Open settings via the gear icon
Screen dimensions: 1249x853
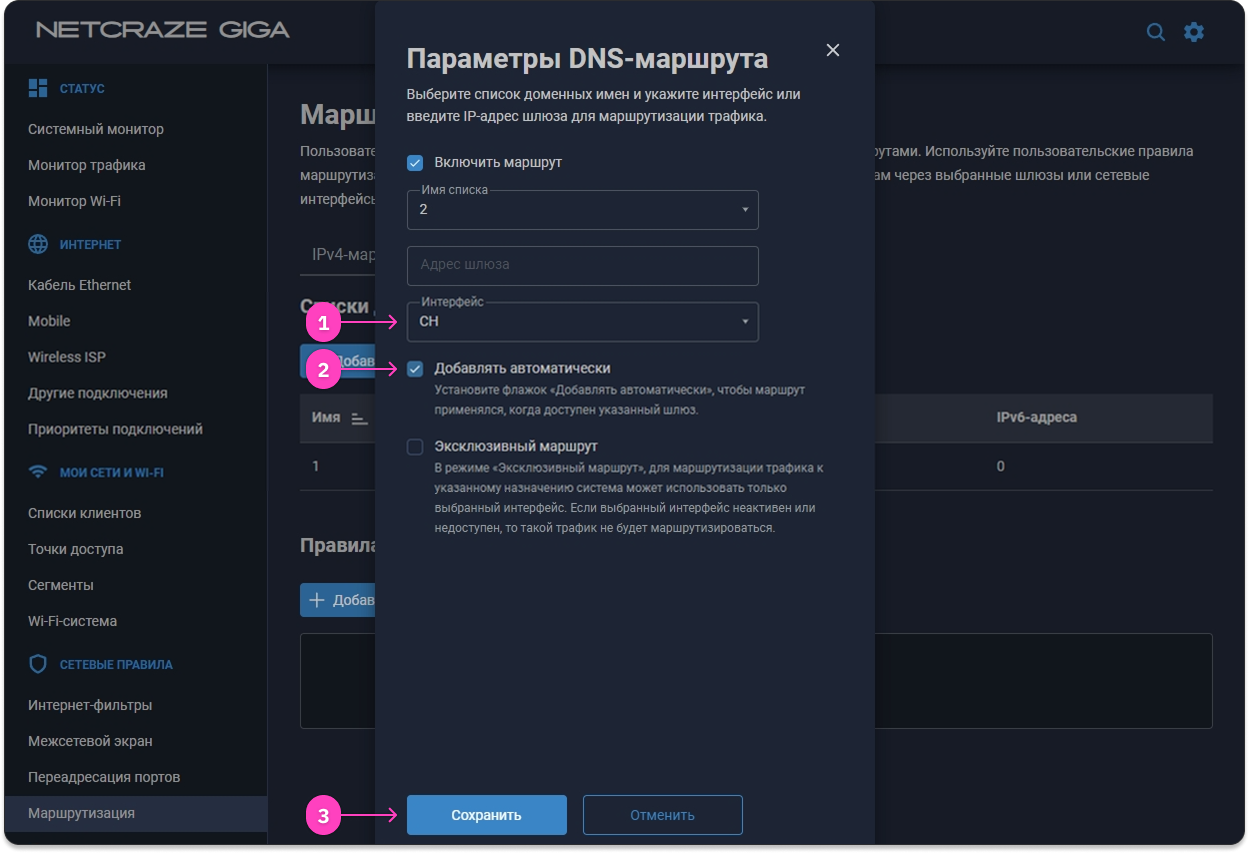[1193, 32]
